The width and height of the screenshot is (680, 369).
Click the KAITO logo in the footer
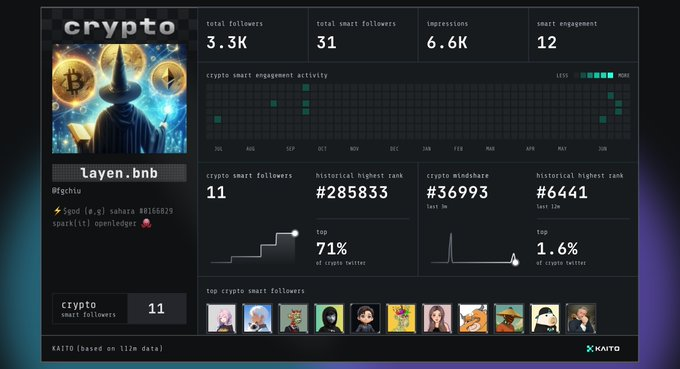coord(603,348)
